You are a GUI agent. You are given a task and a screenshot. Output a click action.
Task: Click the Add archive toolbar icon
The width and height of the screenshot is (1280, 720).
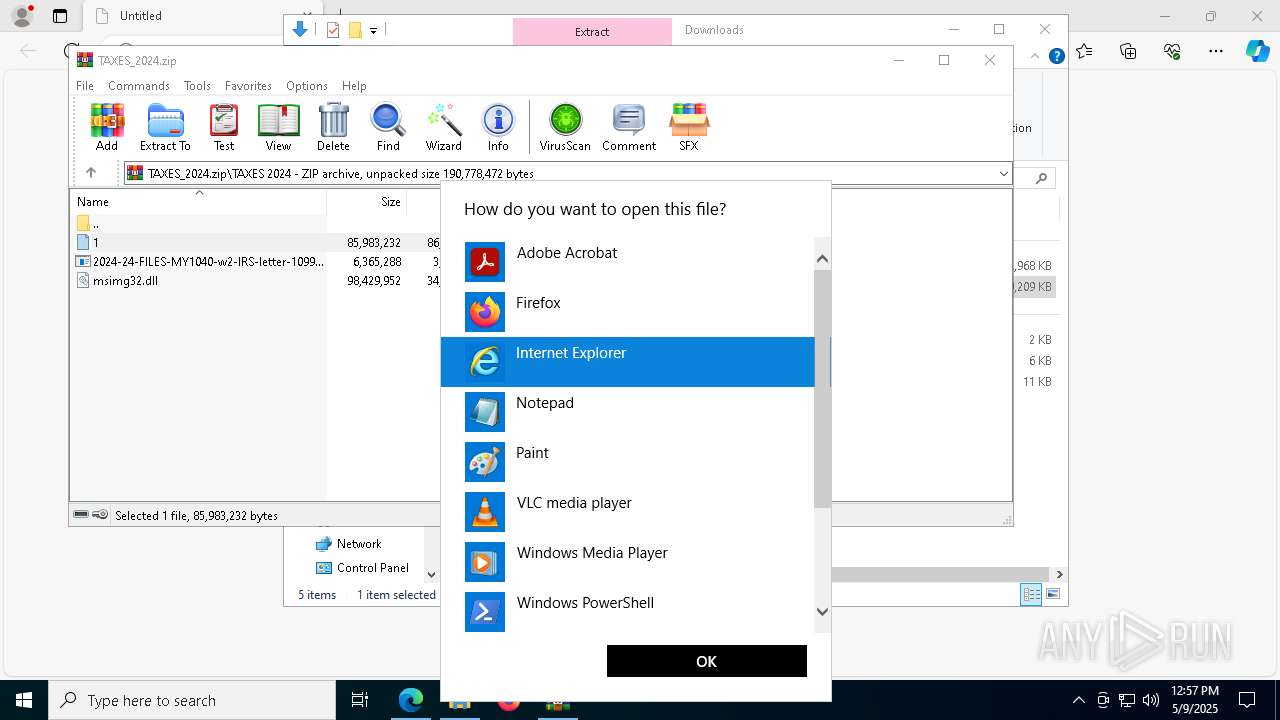click(107, 127)
